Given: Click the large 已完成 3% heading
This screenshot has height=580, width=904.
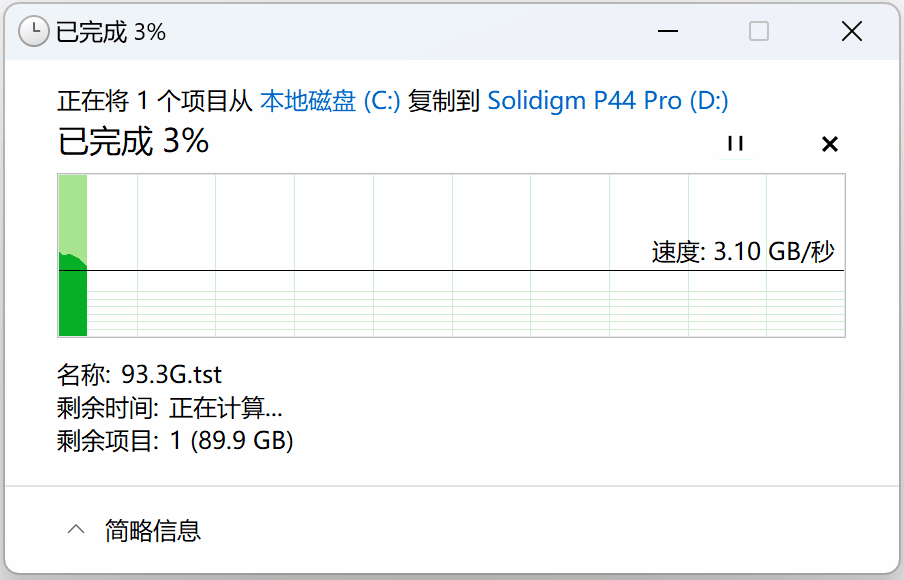Looking at the screenshot, I should pos(133,142).
